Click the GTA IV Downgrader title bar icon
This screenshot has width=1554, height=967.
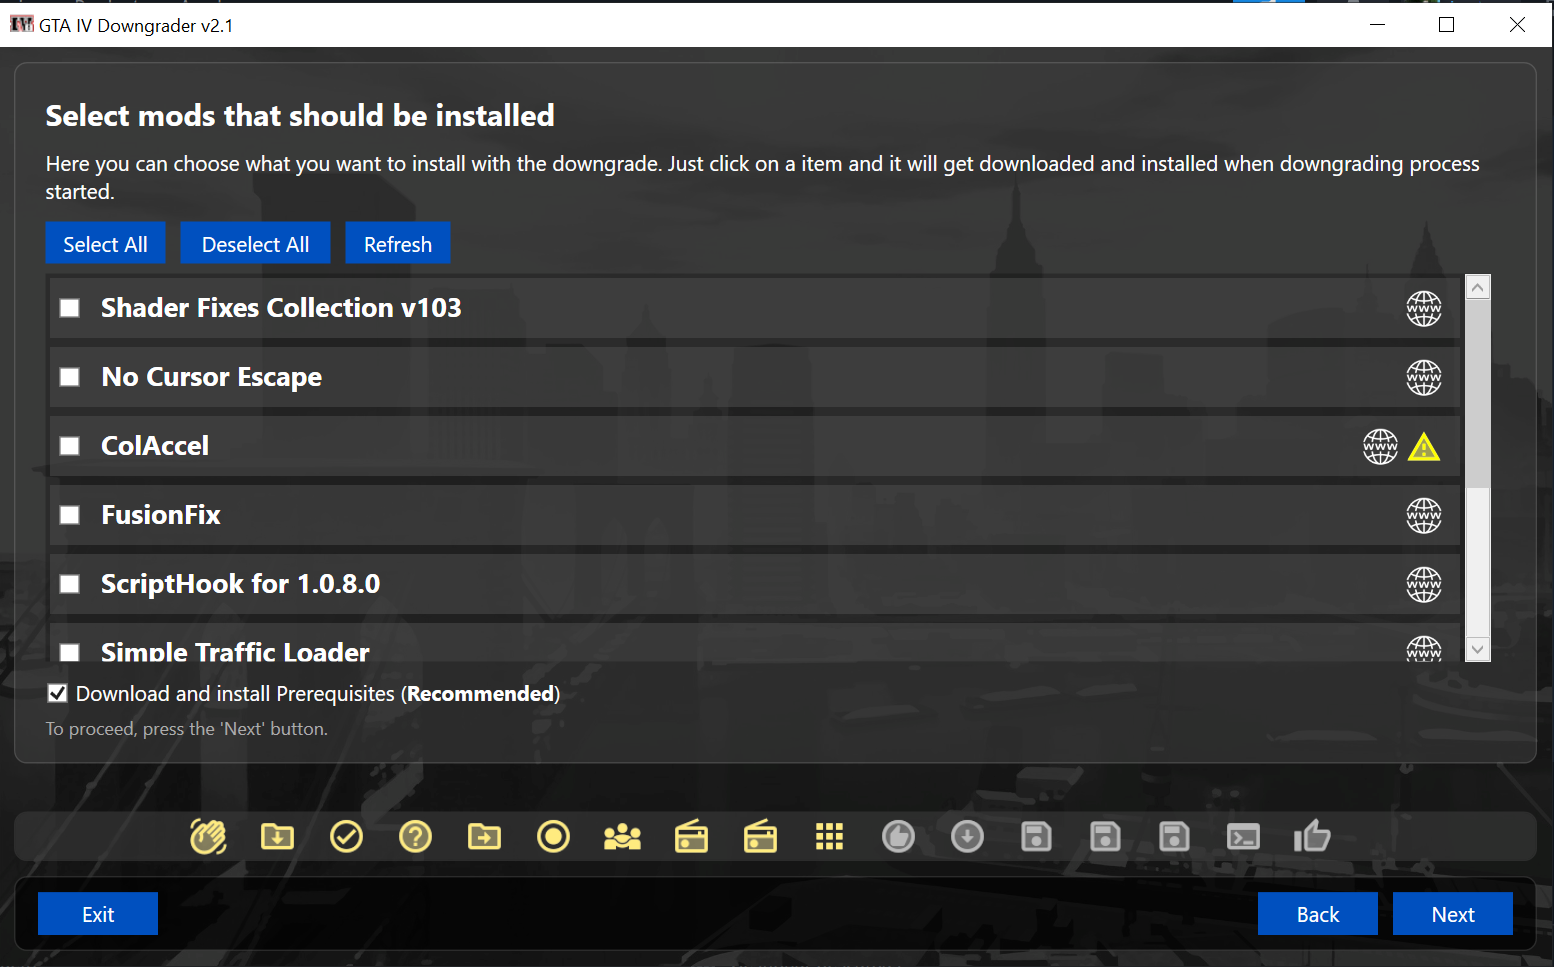click(x=22, y=24)
